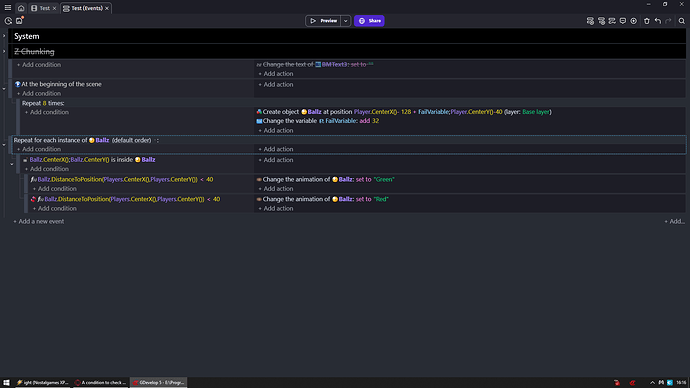Launch the game Preview
Image resolution: width=690 pixels, height=388 pixels.
pyautogui.click(x=323, y=21)
